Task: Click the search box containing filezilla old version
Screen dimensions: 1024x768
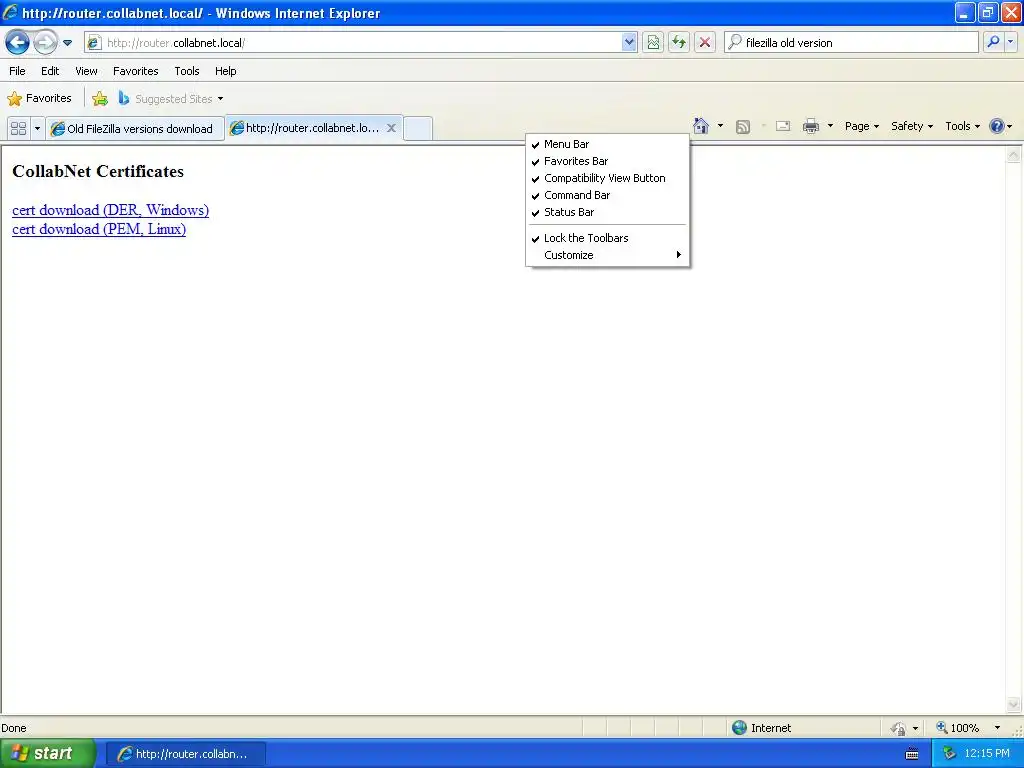Action: (x=851, y=42)
